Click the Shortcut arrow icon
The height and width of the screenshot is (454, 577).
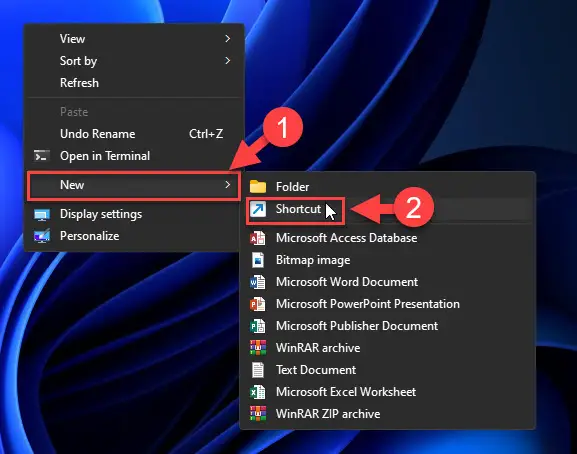point(258,209)
